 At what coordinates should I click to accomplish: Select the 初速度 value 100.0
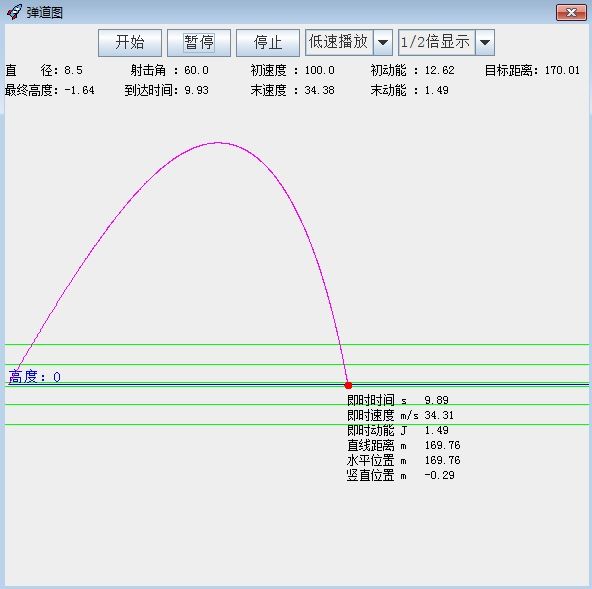319,70
